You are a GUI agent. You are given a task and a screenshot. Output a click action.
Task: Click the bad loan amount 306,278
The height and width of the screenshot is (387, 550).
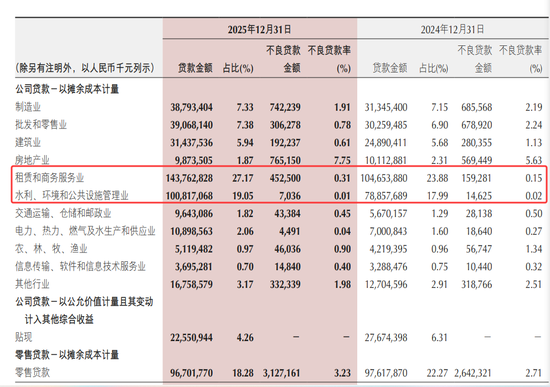(x=285, y=125)
